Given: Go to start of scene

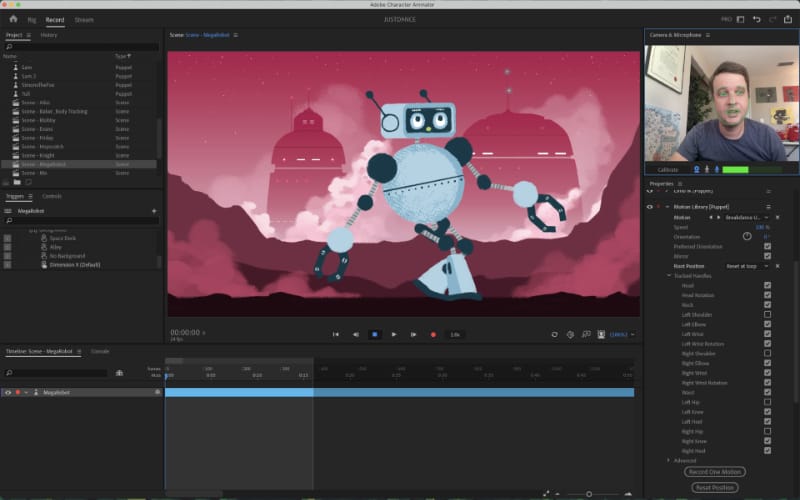Looking at the screenshot, I should tap(336, 335).
